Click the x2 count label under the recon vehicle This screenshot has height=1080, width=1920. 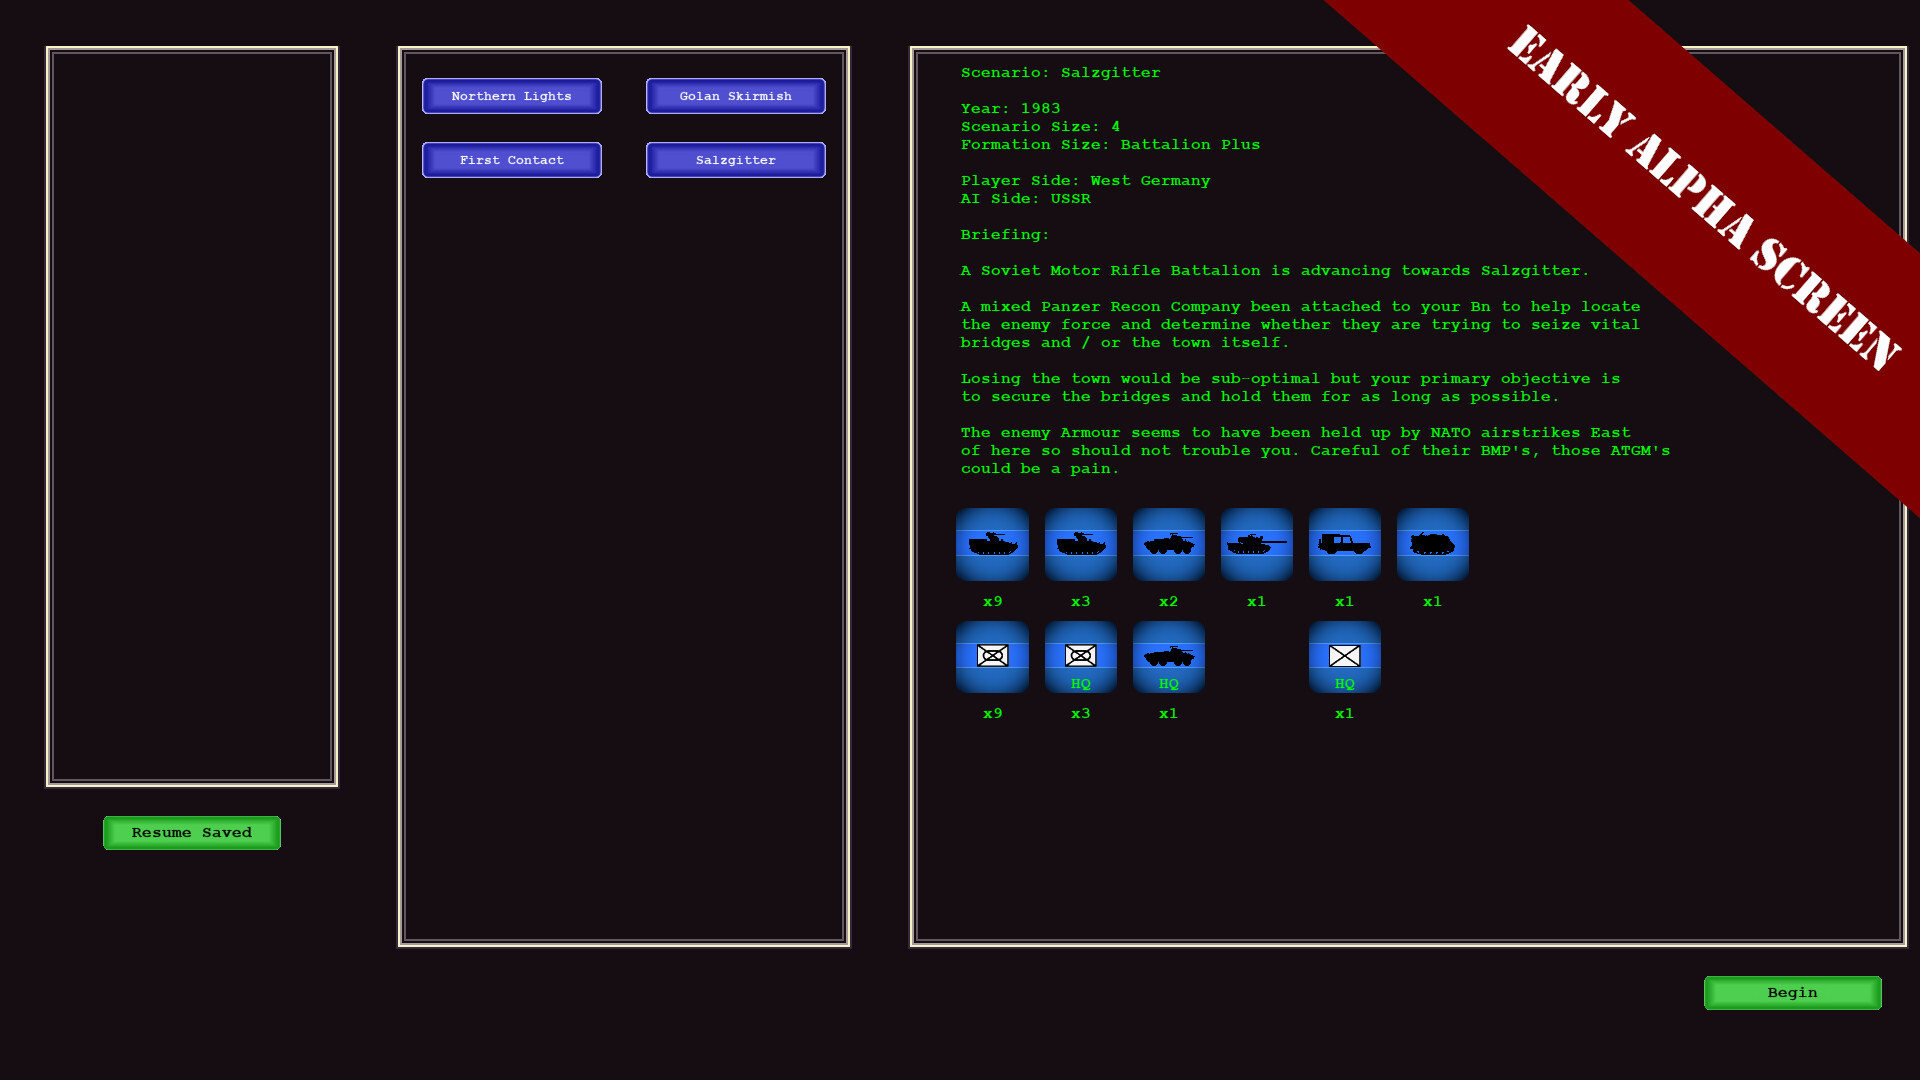click(1168, 601)
